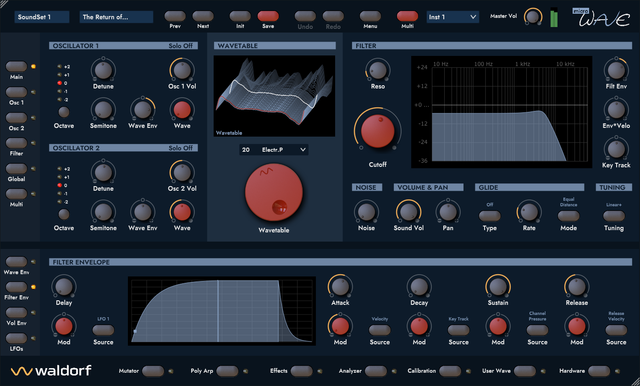
Task: Click Oscillator 2 Semitone knob
Action: pyautogui.click(x=103, y=212)
